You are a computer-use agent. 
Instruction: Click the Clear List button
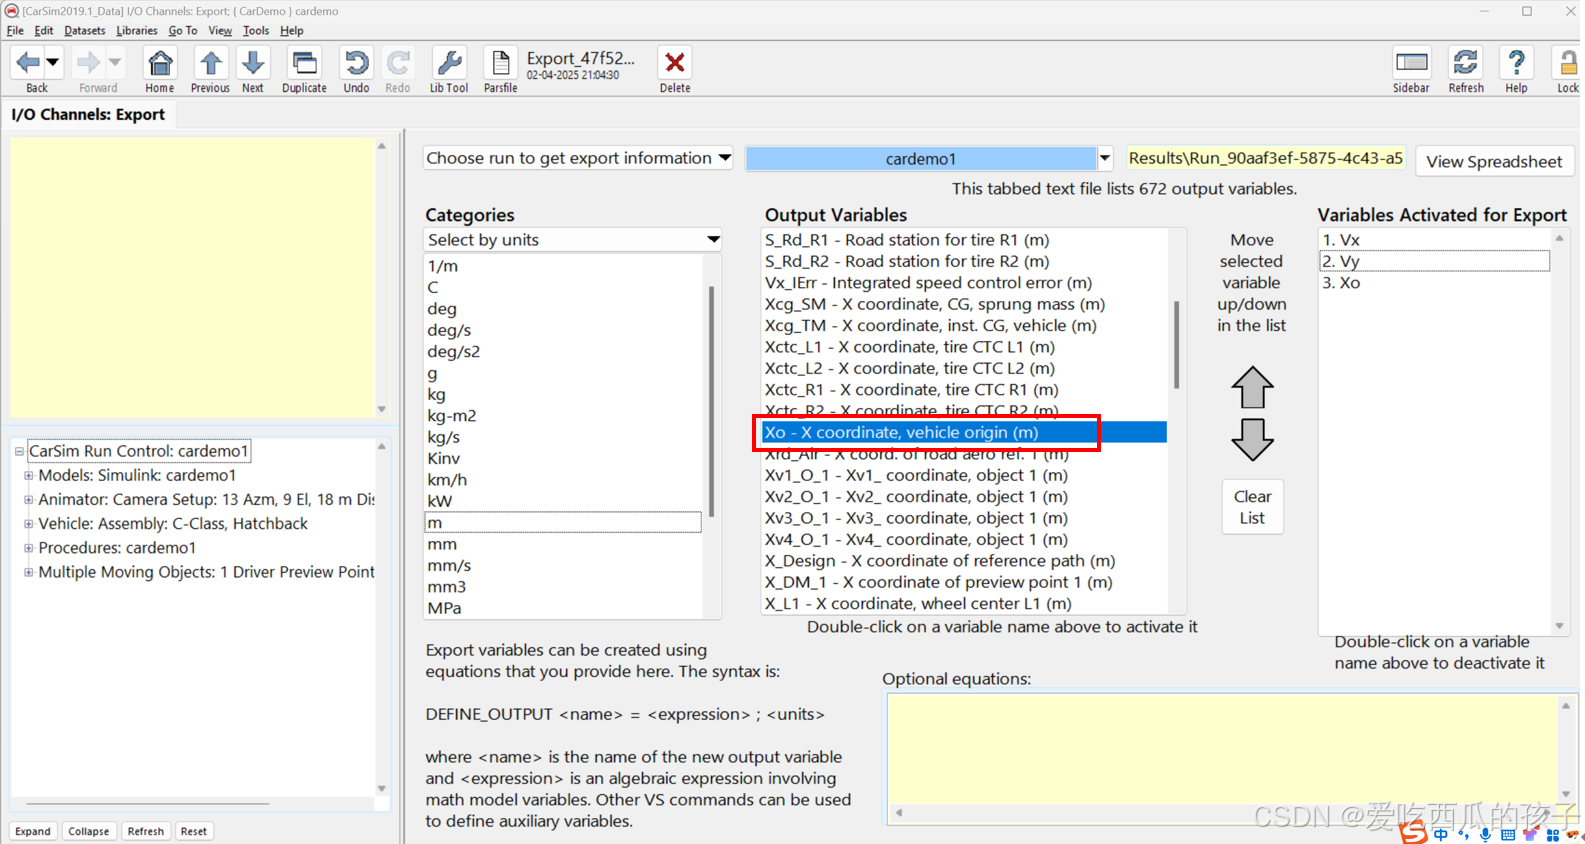(x=1252, y=507)
